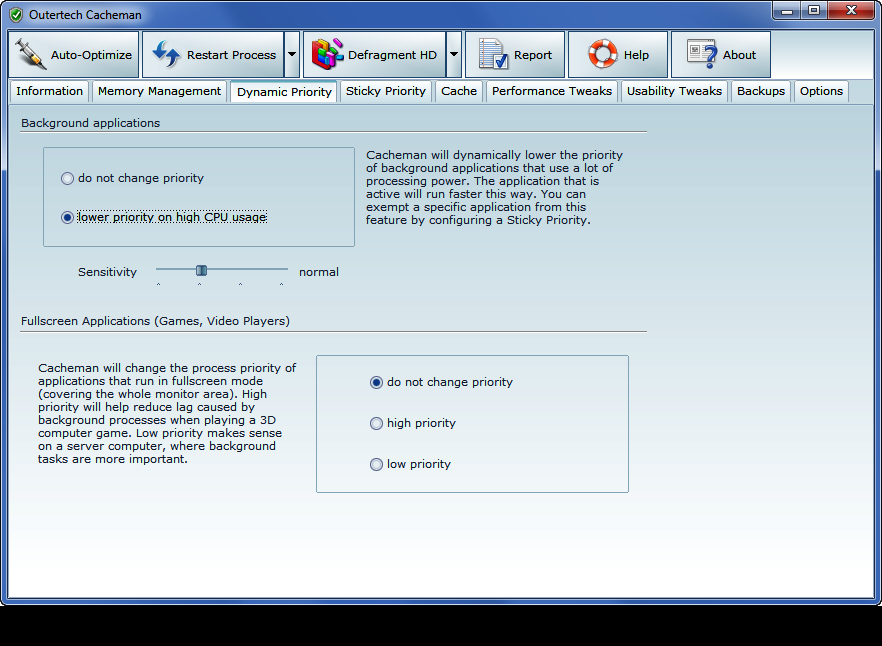Open the Backups tab
This screenshot has height=646, width=882.
click(x=761, y=91)
